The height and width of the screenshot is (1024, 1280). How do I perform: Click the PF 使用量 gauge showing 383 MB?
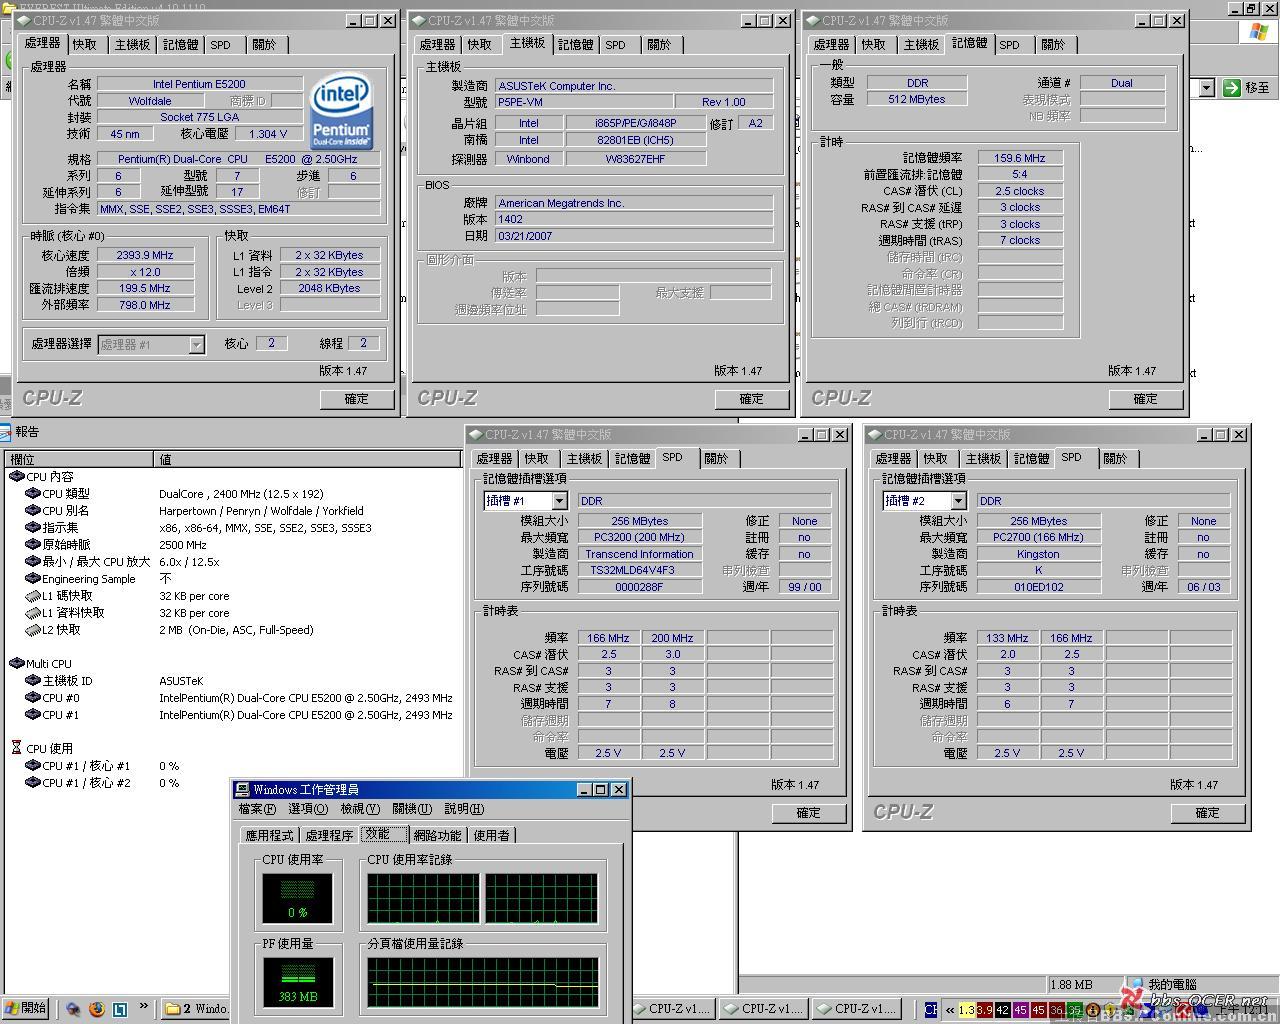point(297,981)
